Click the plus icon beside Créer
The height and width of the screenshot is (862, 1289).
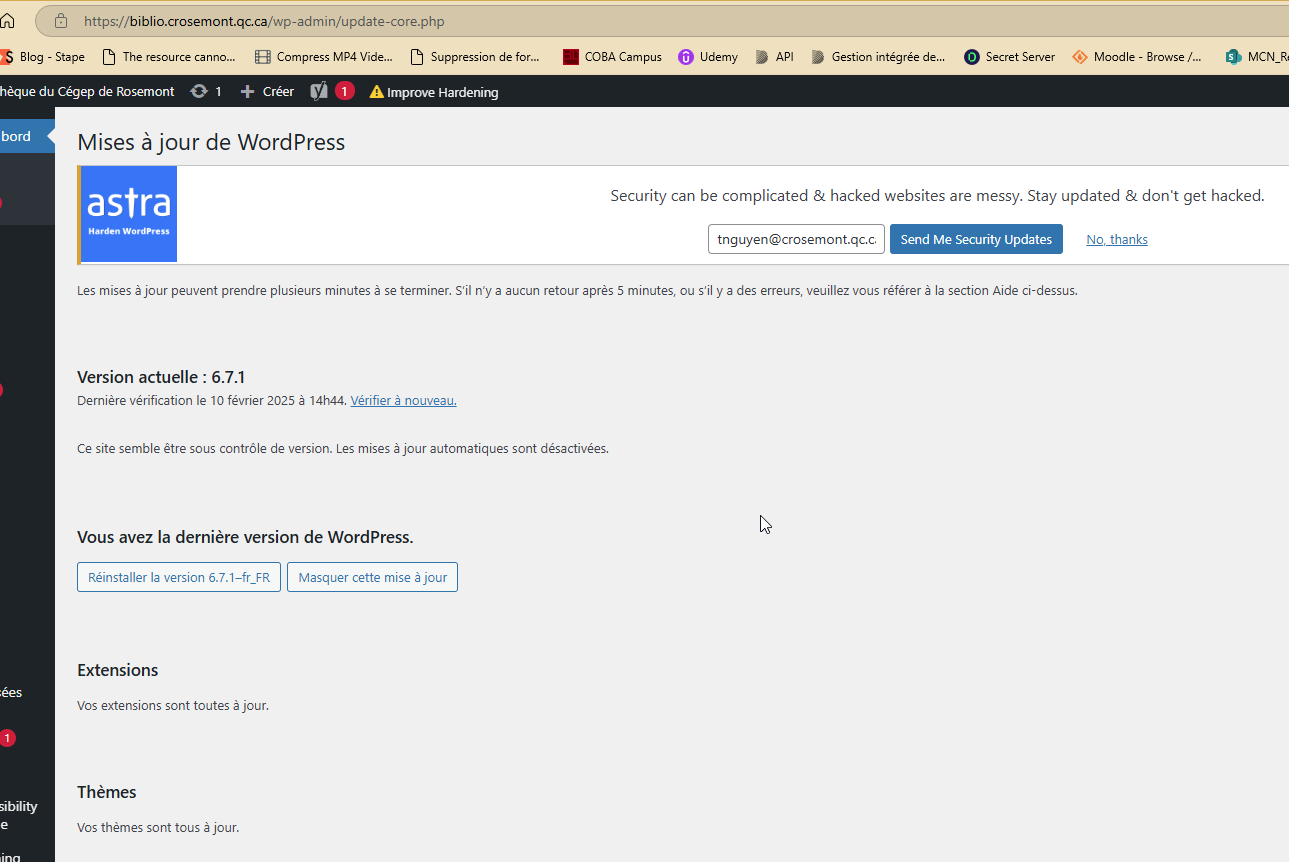coord(248,91)
